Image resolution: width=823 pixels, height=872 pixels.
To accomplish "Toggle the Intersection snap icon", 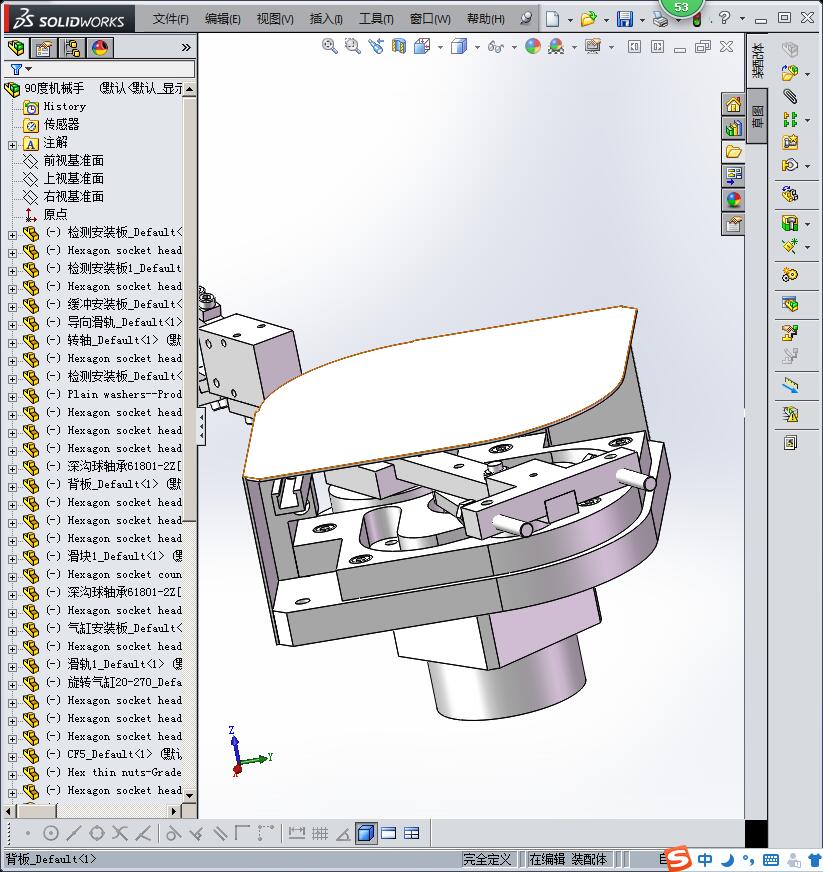I will pos(120,833).
